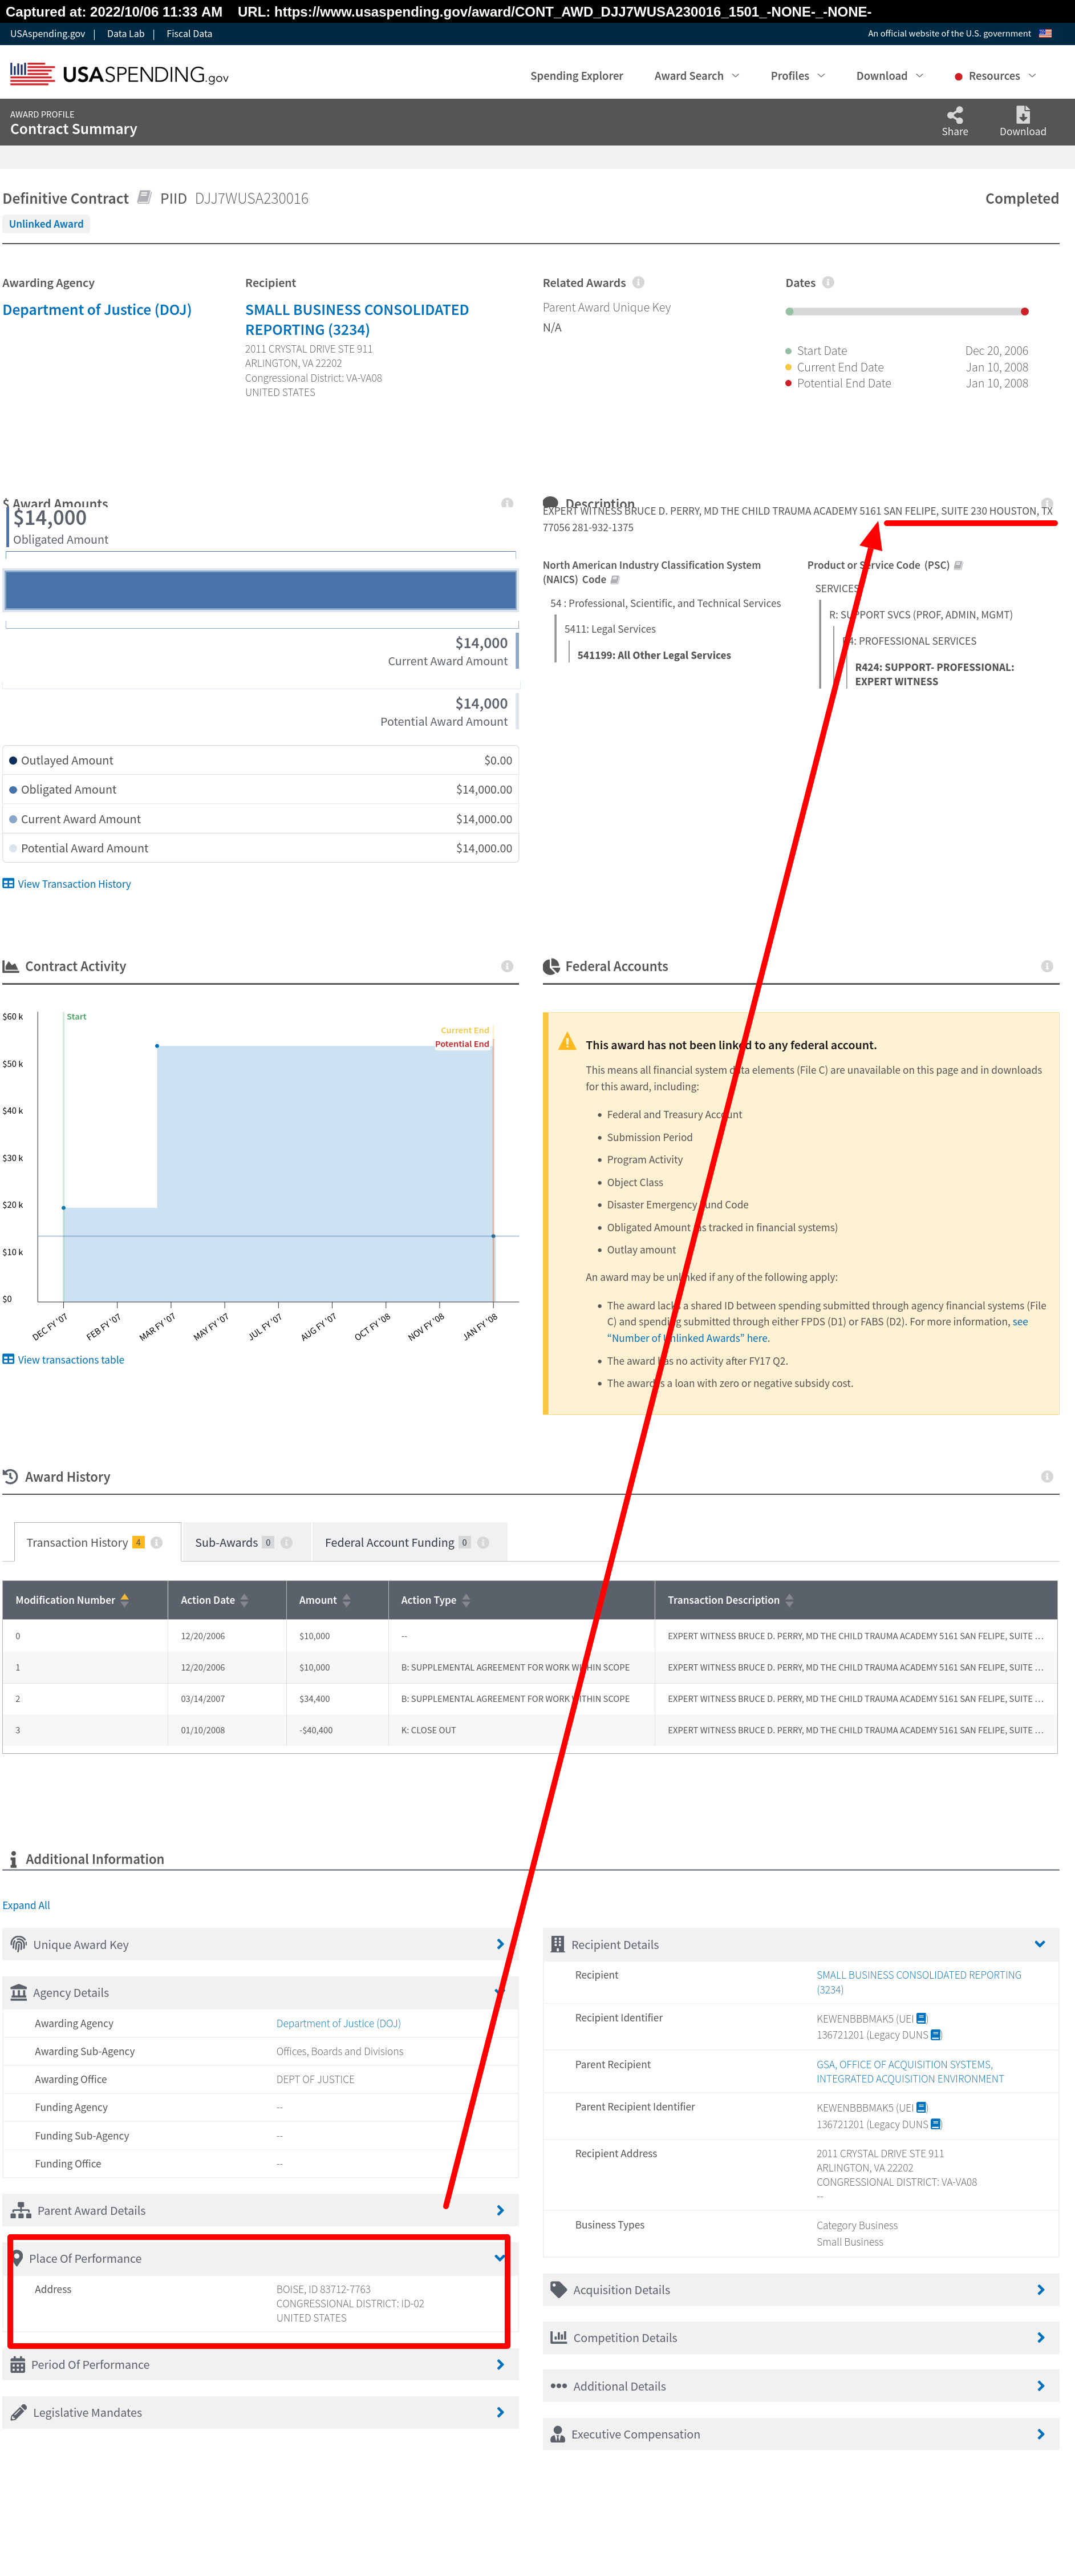Switch to the Sub-Awards tab
Viewport: 1075px width, 2576px height.
245,1542
